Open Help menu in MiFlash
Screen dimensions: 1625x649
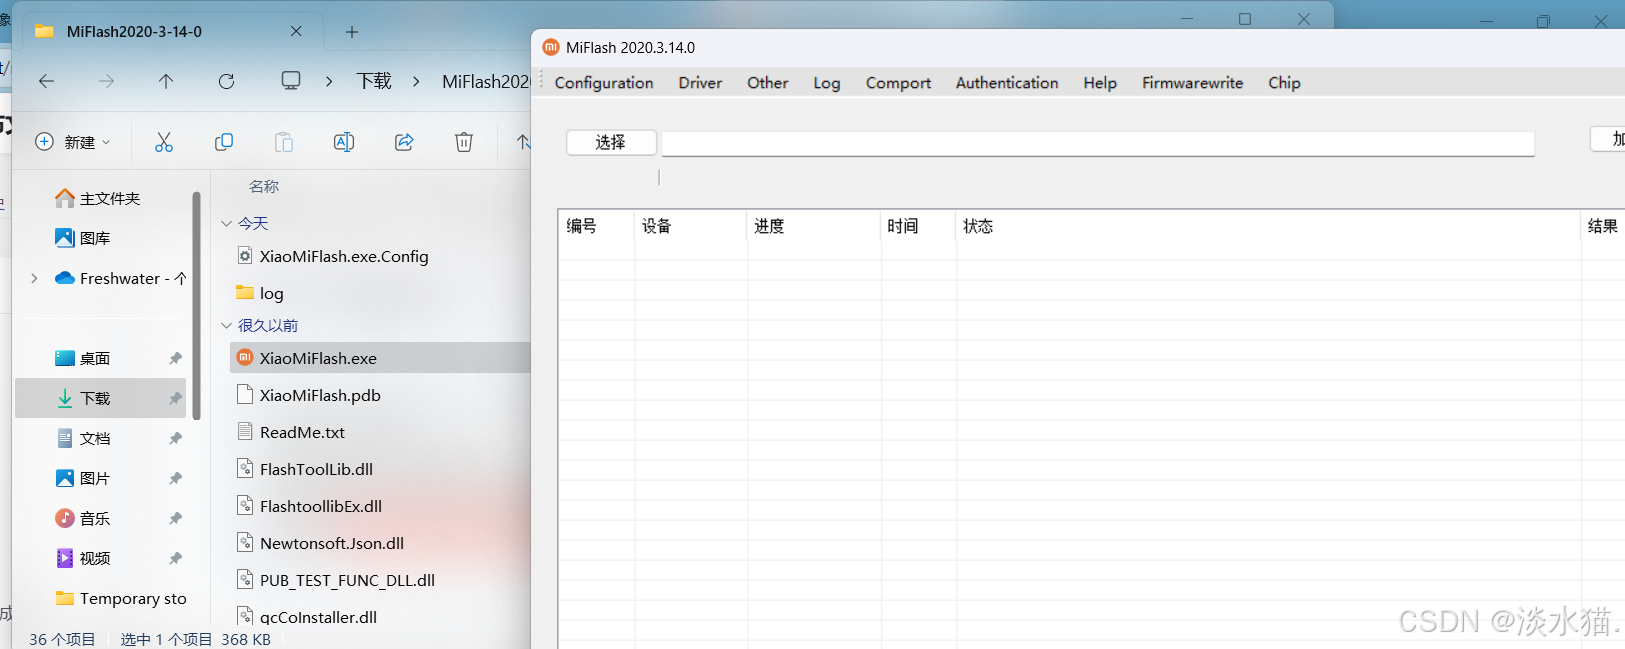click(1100, 83)
